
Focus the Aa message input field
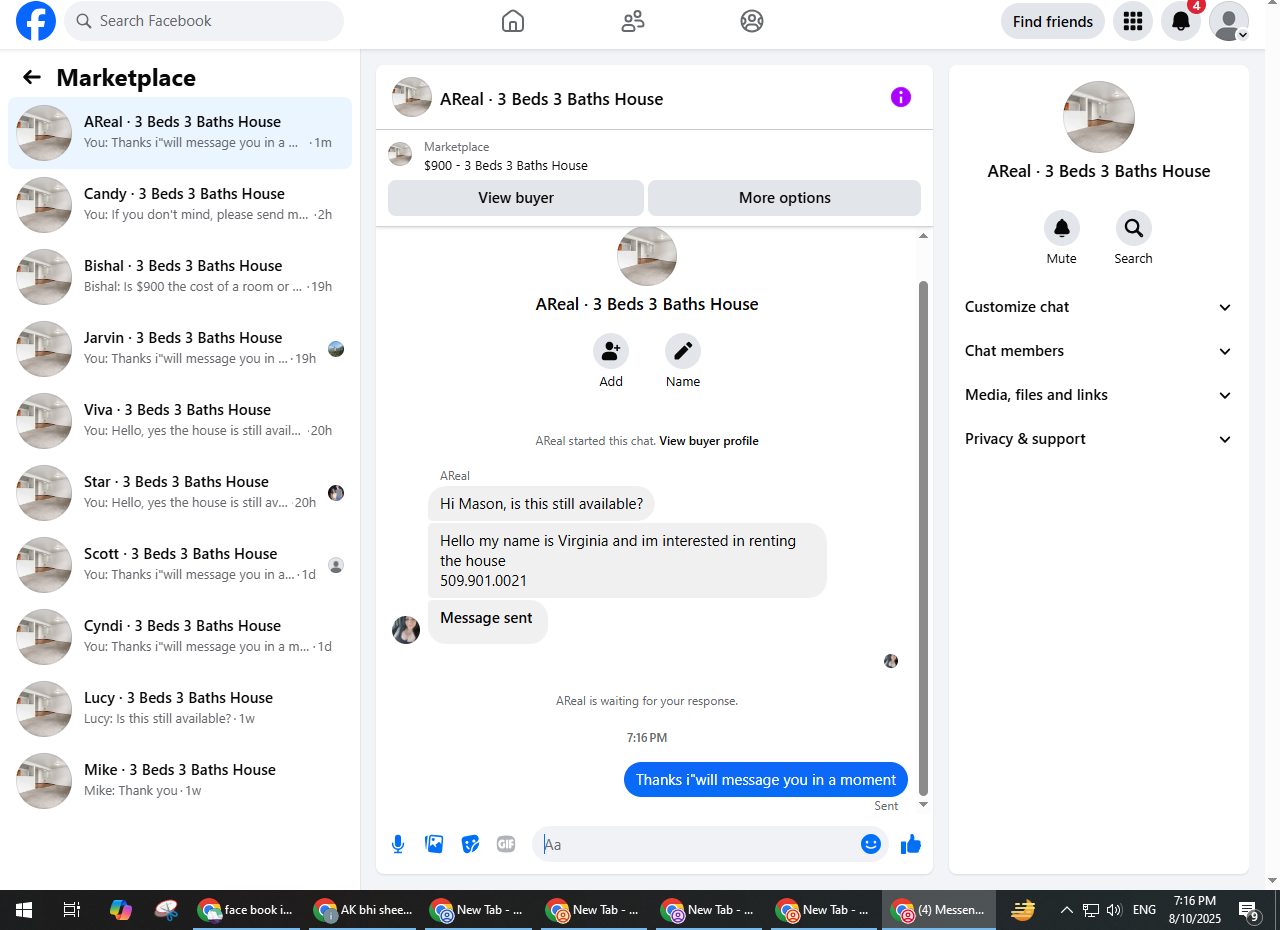coord(697,844)
